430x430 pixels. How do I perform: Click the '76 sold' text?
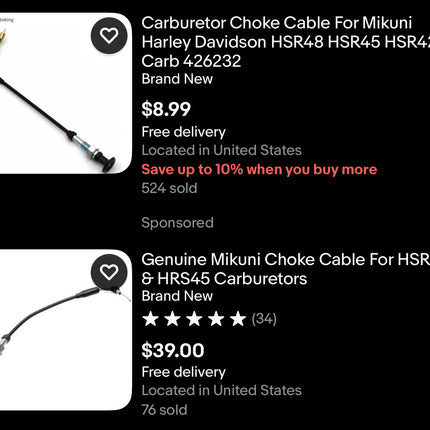pos(164,410)
